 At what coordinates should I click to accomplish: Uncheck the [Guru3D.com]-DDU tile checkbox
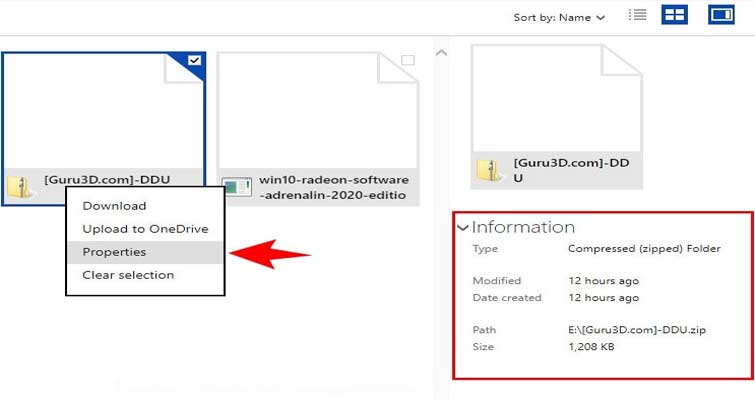click(x=195, y=60)
